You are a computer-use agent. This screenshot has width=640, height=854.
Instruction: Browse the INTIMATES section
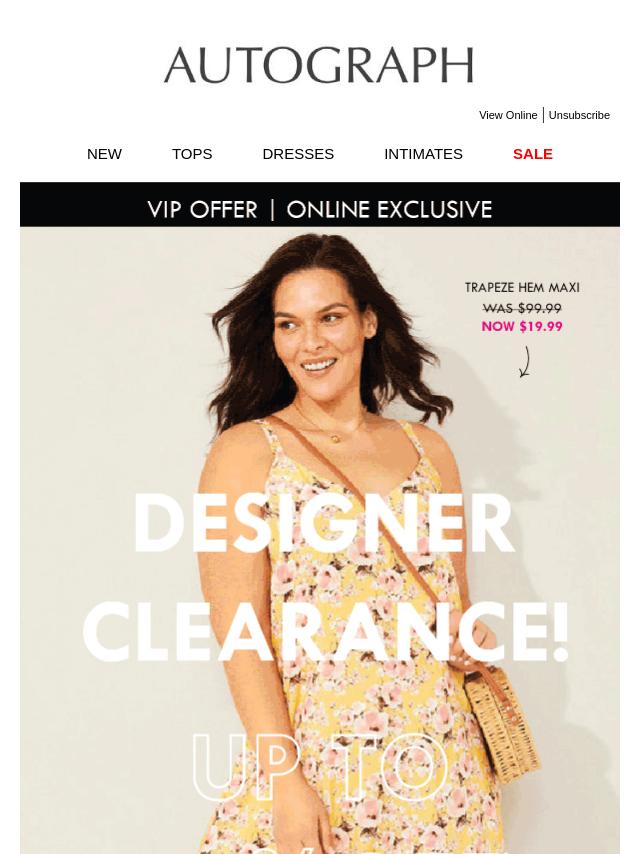coord(423,154)
